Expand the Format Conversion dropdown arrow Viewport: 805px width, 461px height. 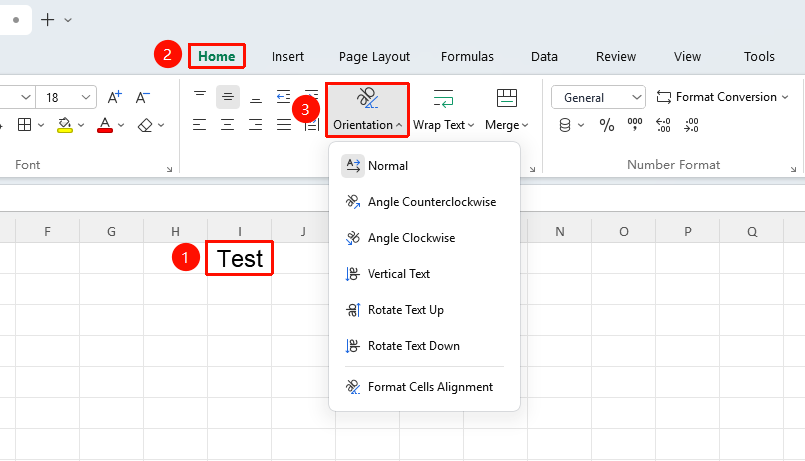point(785,97)
